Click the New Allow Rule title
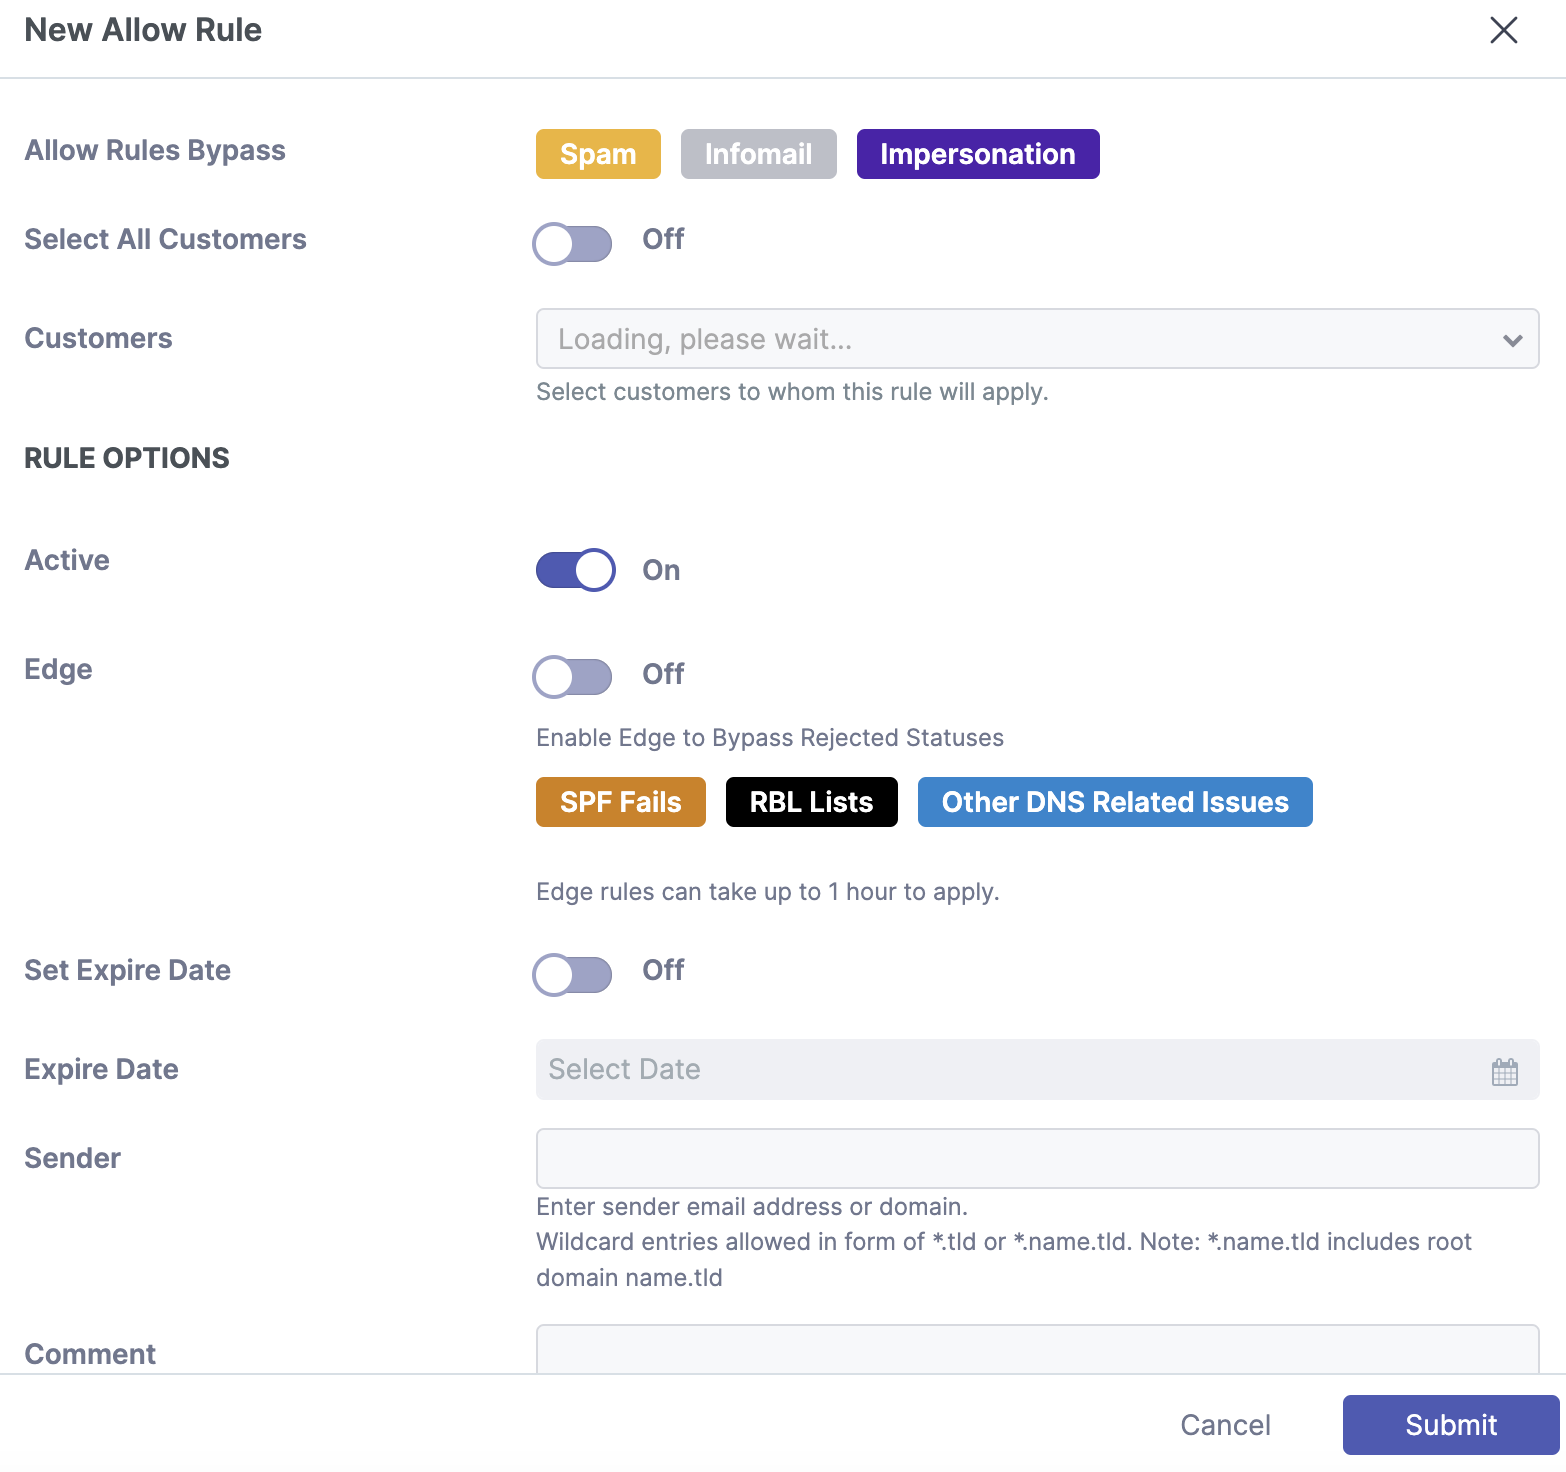 click(142, 30)
